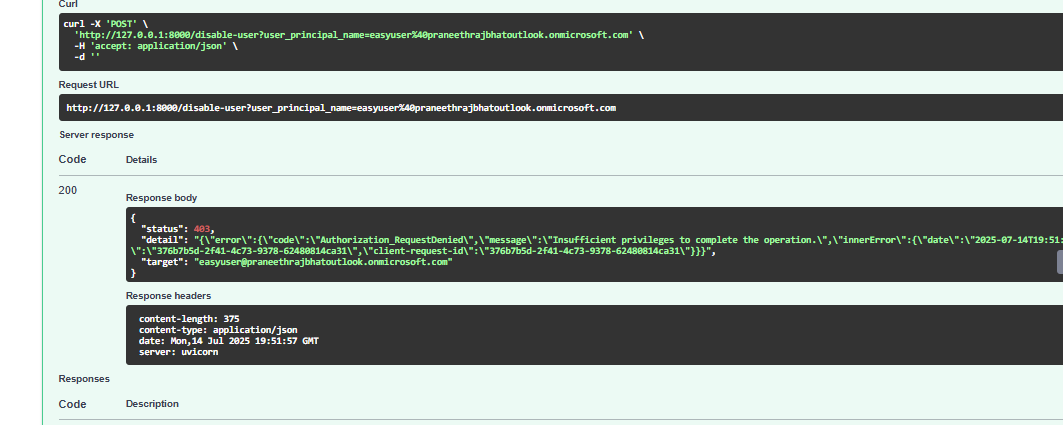Click the Curl section label
The image size is (1063, 425).
[x=69, y=4]
